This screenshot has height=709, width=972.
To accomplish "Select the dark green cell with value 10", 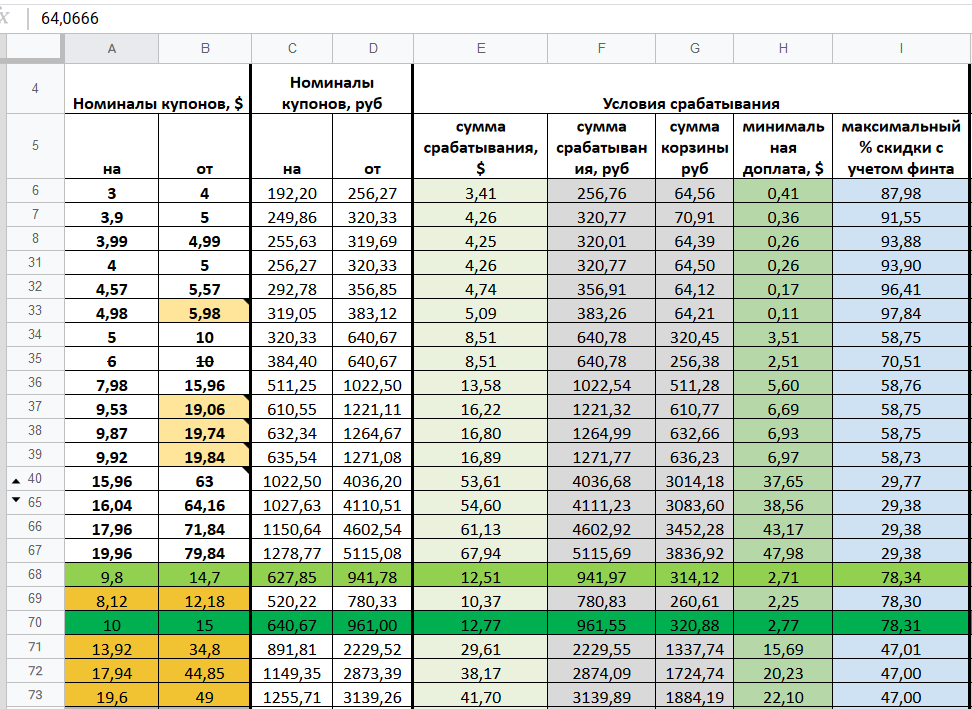I will 112,625.
